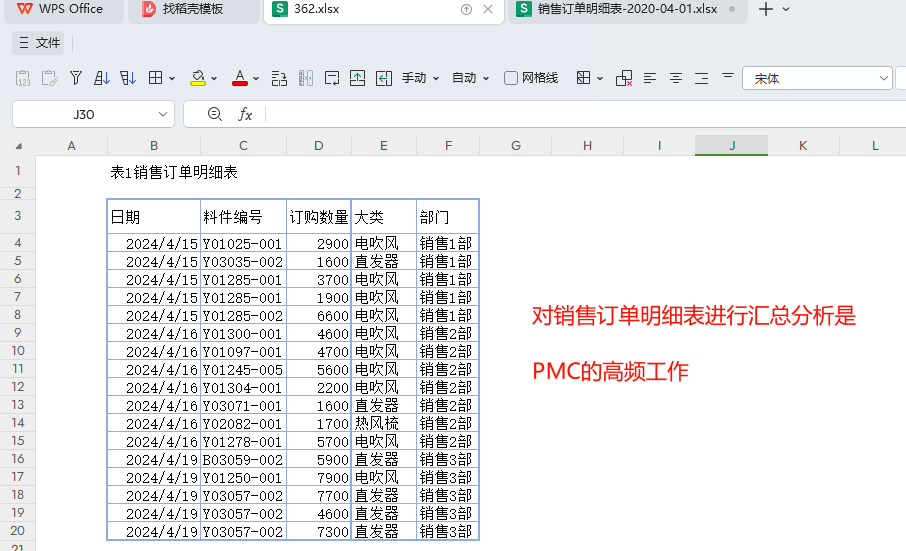This screenshot has width=906, height=551.
Task: Switch to the 销售订单明细表-2020-04-01.xlsx tab
Action: click(627, 9)
